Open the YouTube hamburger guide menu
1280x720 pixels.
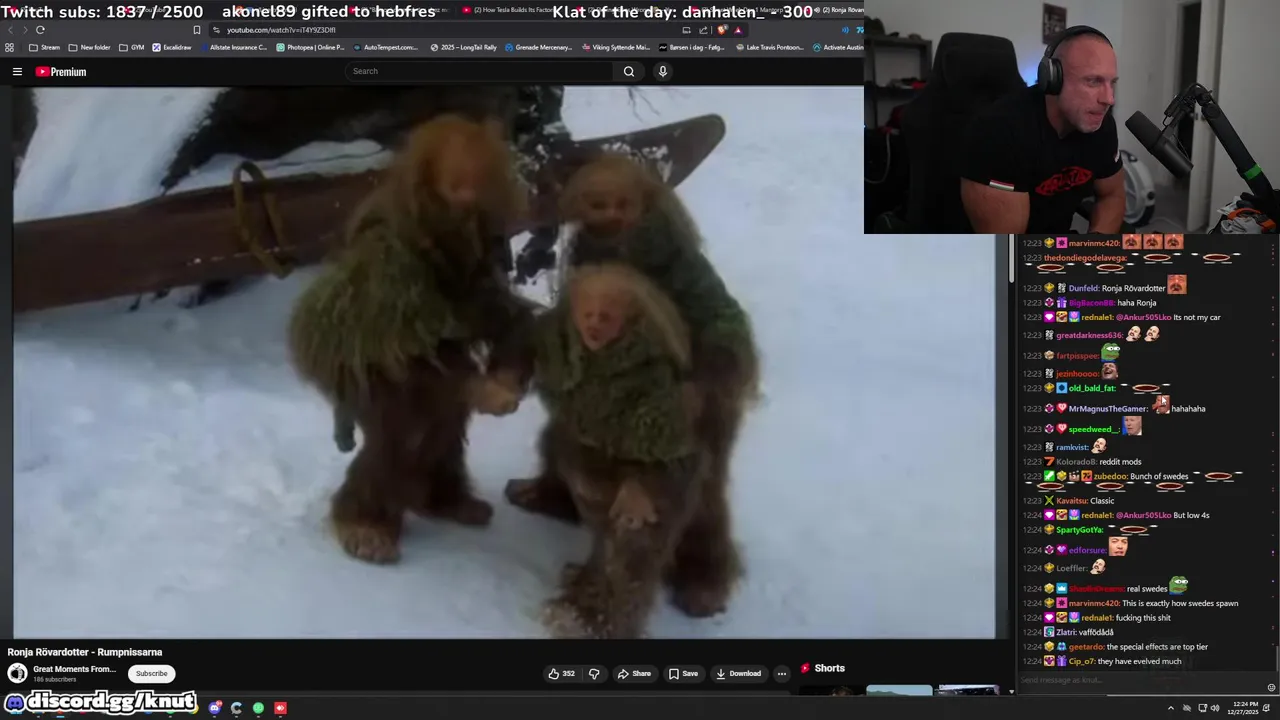(x=17, y=72)
